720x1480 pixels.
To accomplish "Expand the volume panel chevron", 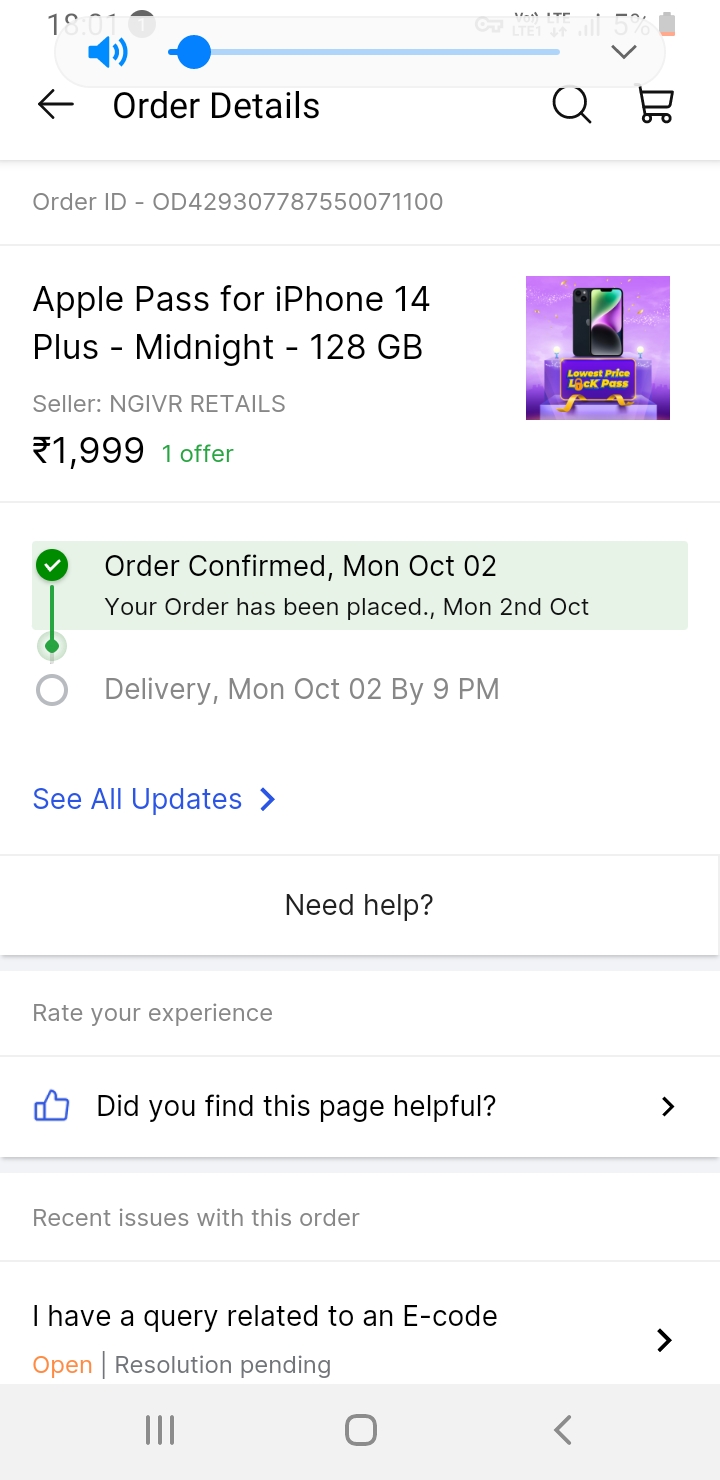I will pyautogui.click(x=624, y=52).
